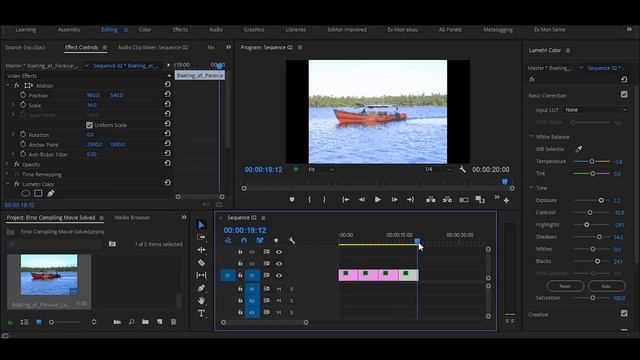The width and height of the screenshot is (640, 360).
Task: Open Graphics workspace
Action: (x=254, y=29)
